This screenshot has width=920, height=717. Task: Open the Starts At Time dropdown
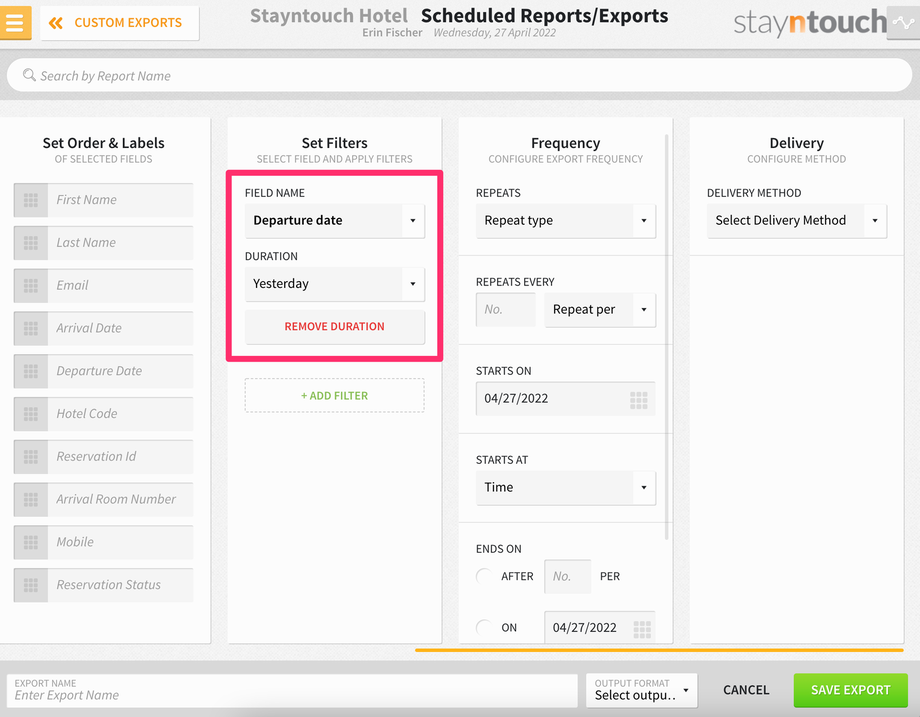click(x=566, y=488)
